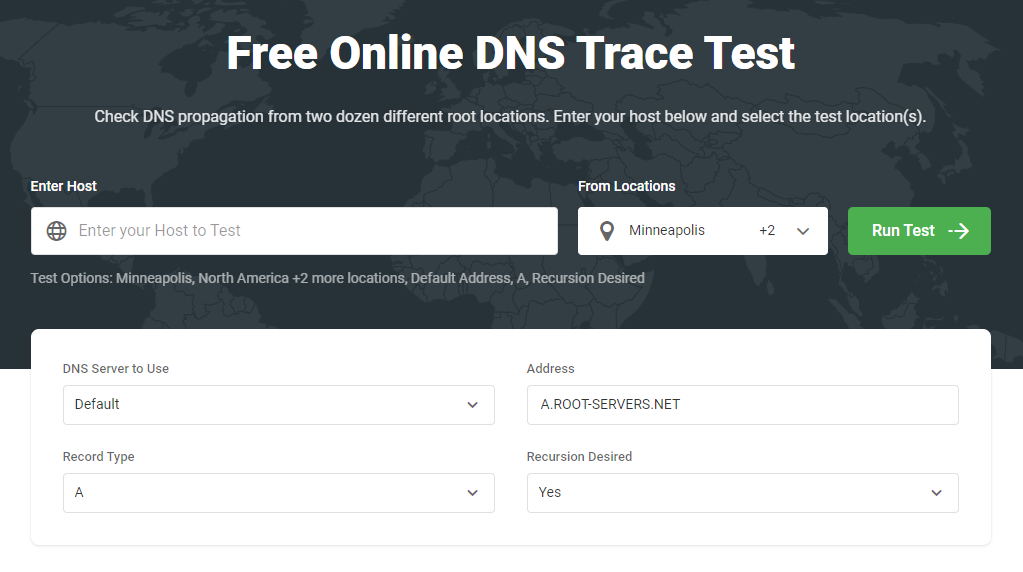1023x572 pixels.
Task: Click the Recursion Desired label
Action: pyautogui.click(x=579, y=457)
